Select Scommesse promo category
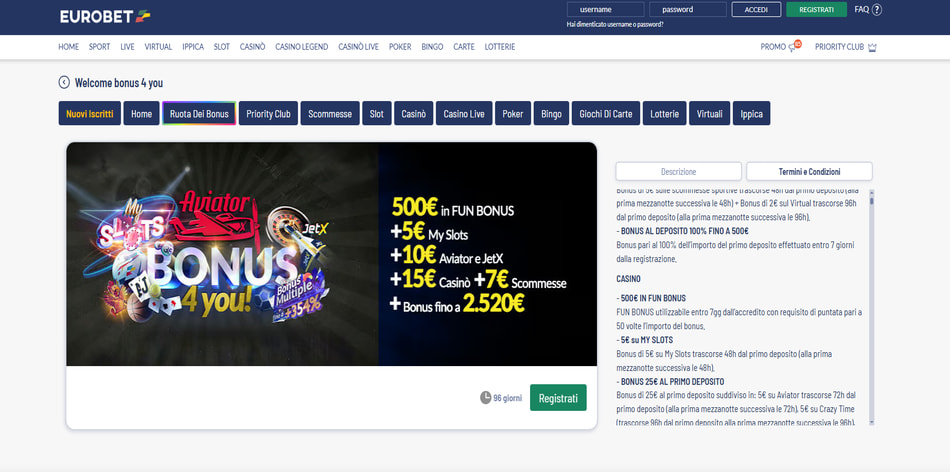This screenshot has height=472, width=950. click(330, 113)
